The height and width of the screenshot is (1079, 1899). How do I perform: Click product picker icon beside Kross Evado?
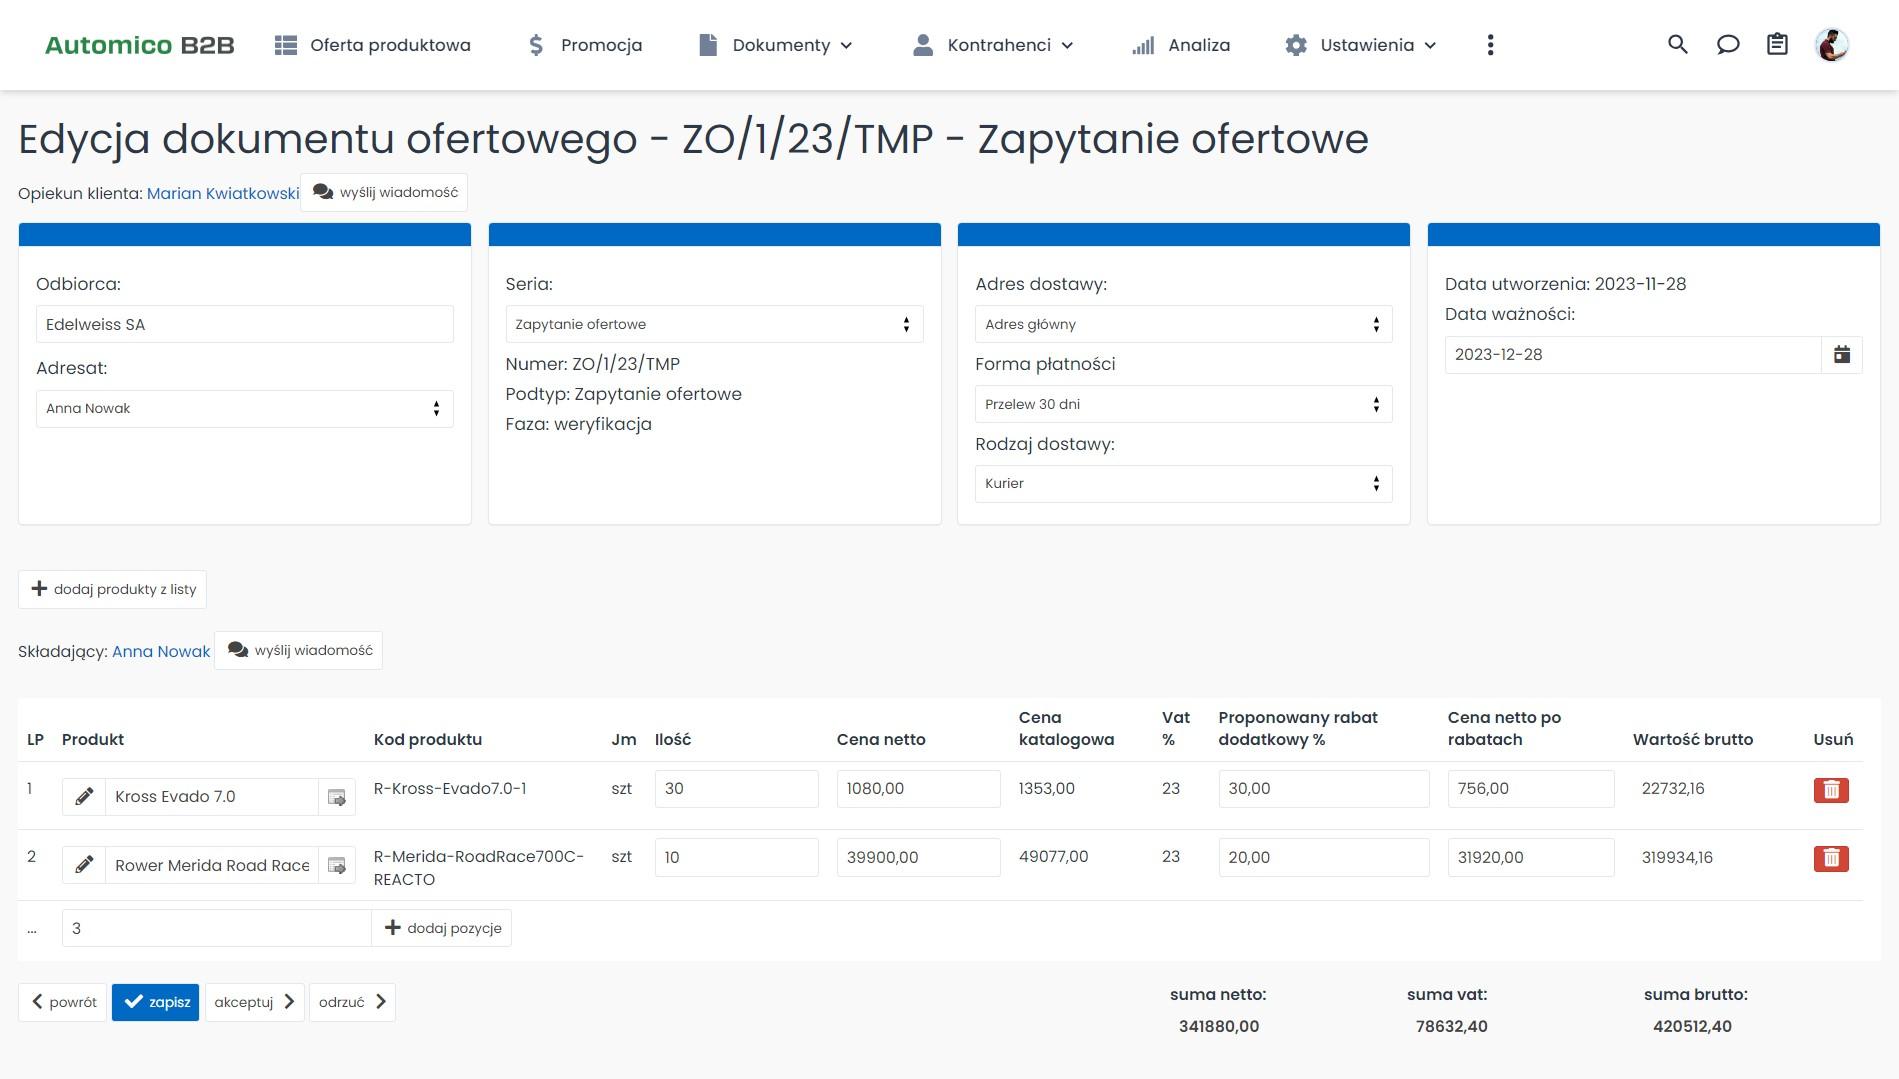coord(337,797)
